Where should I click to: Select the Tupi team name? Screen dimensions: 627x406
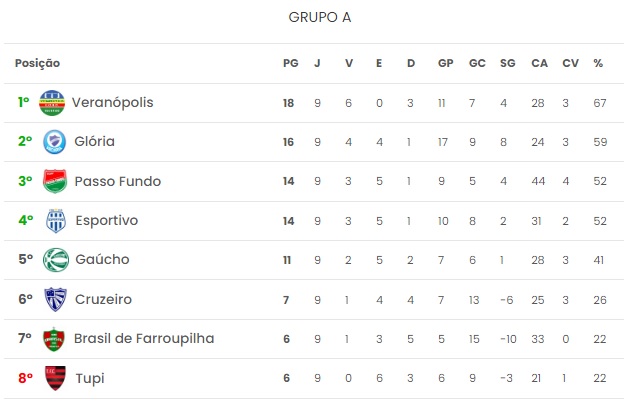pos(90,378)
